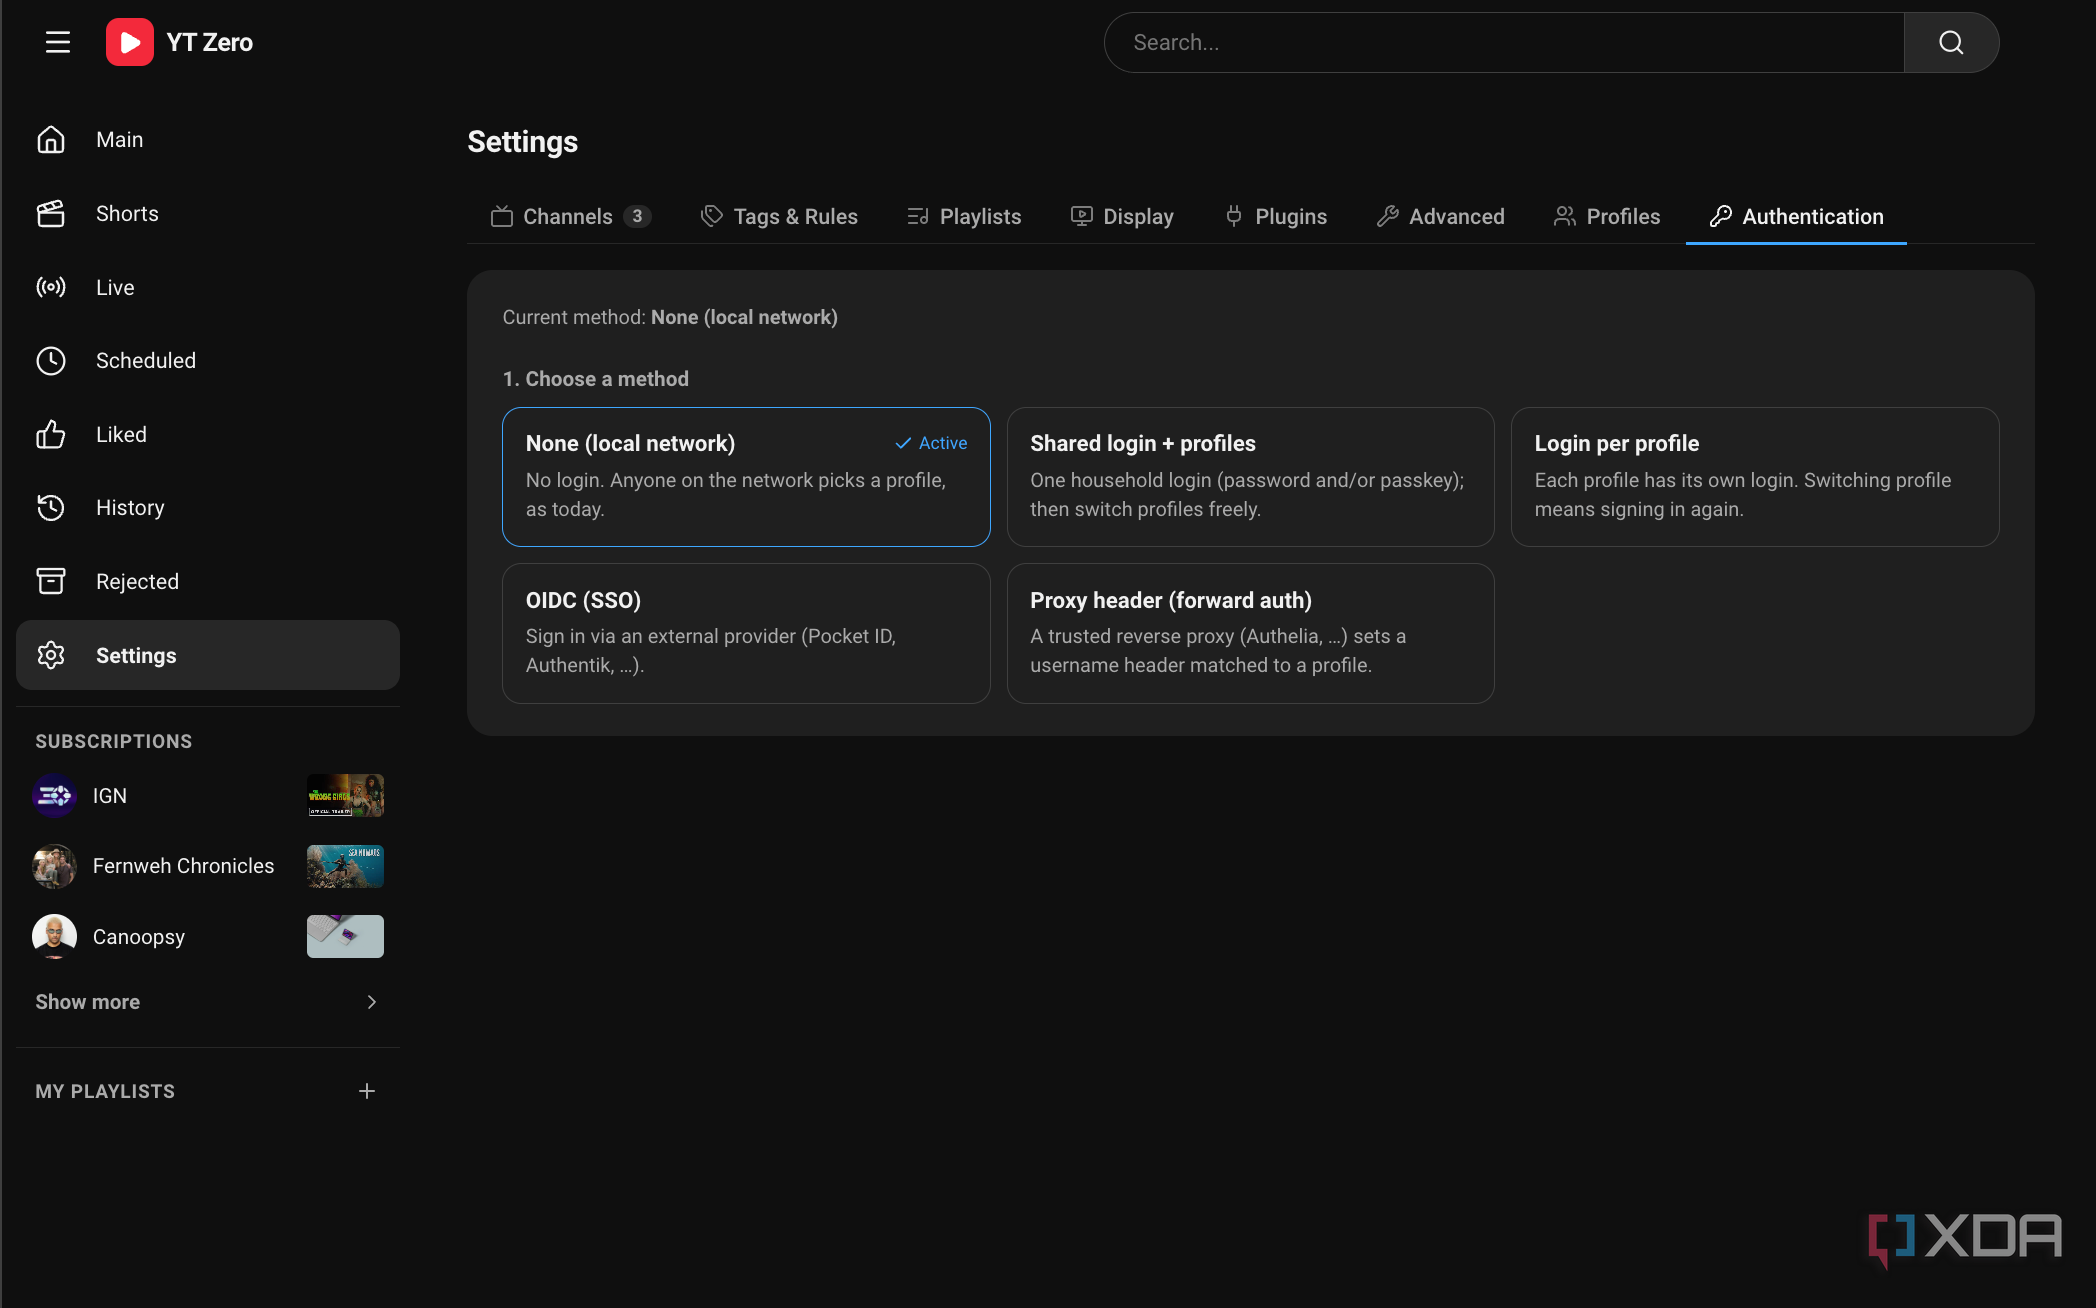Switch to the Tags & Rules tab
This screenshot has height=1308, width=2096.
pos(779,217)
